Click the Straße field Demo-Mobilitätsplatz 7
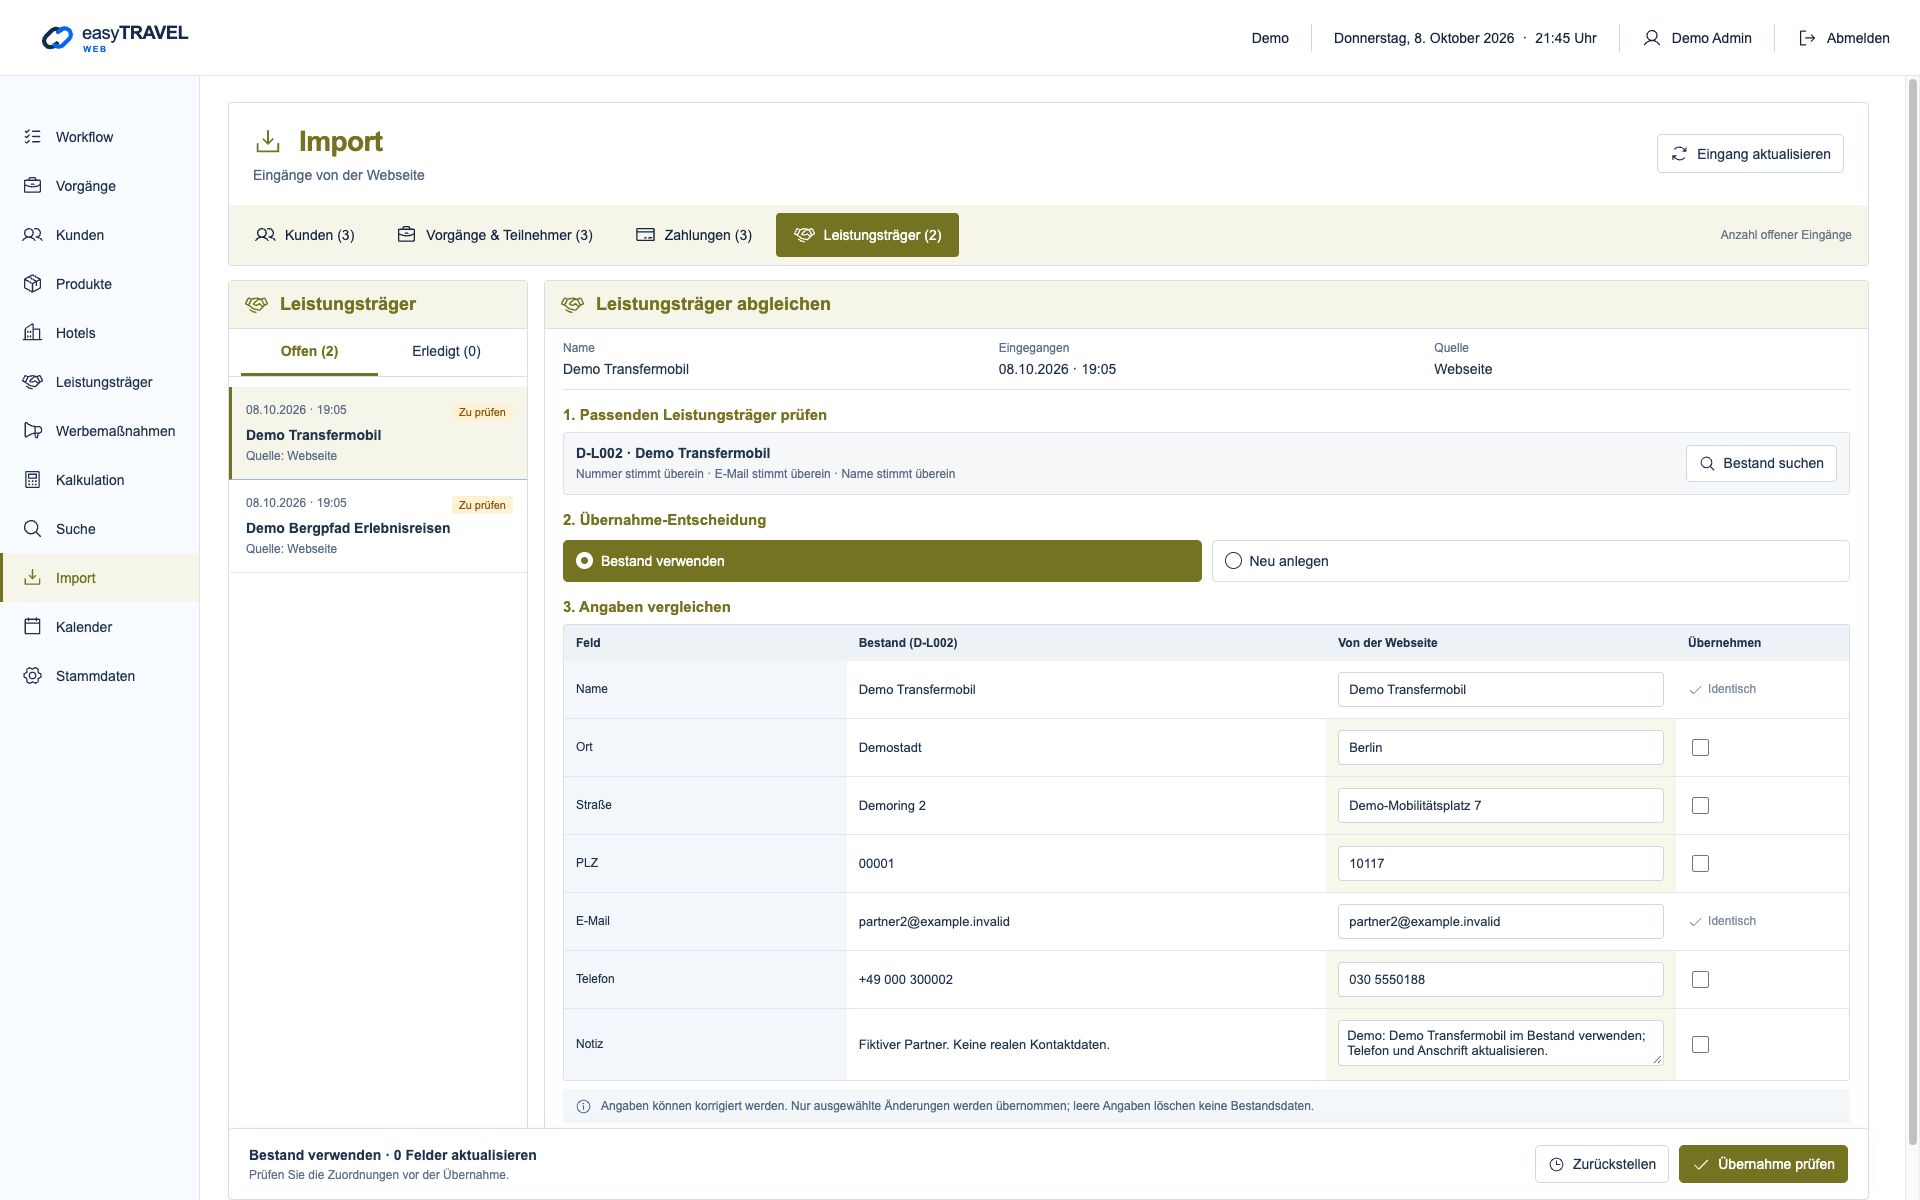 pos(1500,806)
